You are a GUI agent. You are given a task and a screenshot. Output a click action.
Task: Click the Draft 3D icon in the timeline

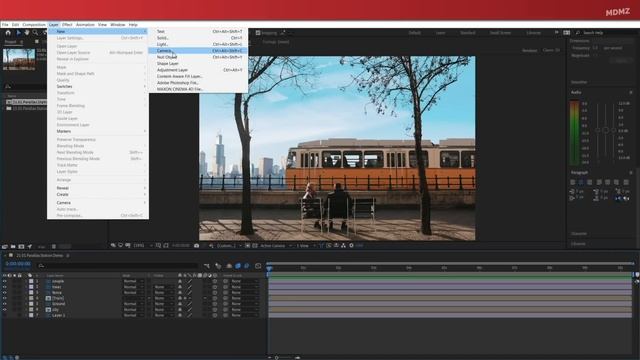pyautogui.click(x=218, y=266)
